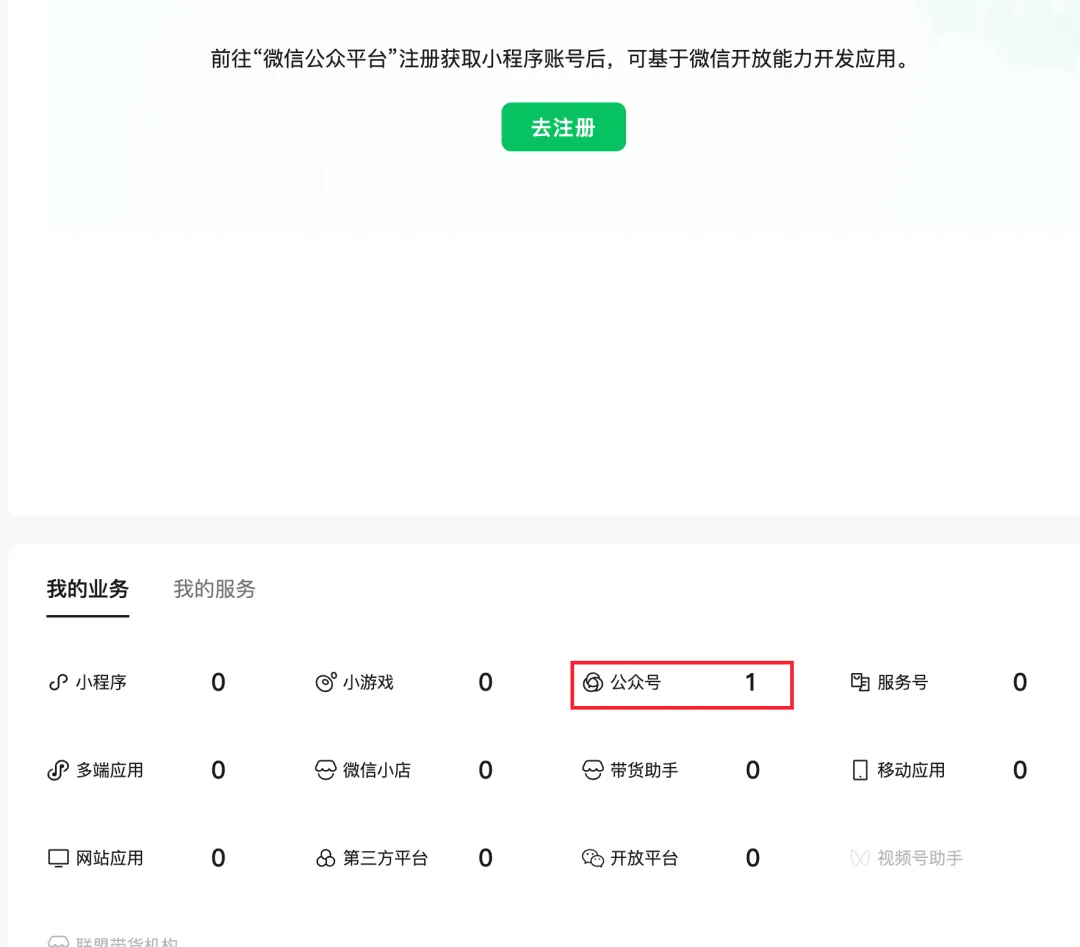This screenshot has height=947, width=1080.
Task: Open the 我的服务 tab
Action: click(214, 589)
